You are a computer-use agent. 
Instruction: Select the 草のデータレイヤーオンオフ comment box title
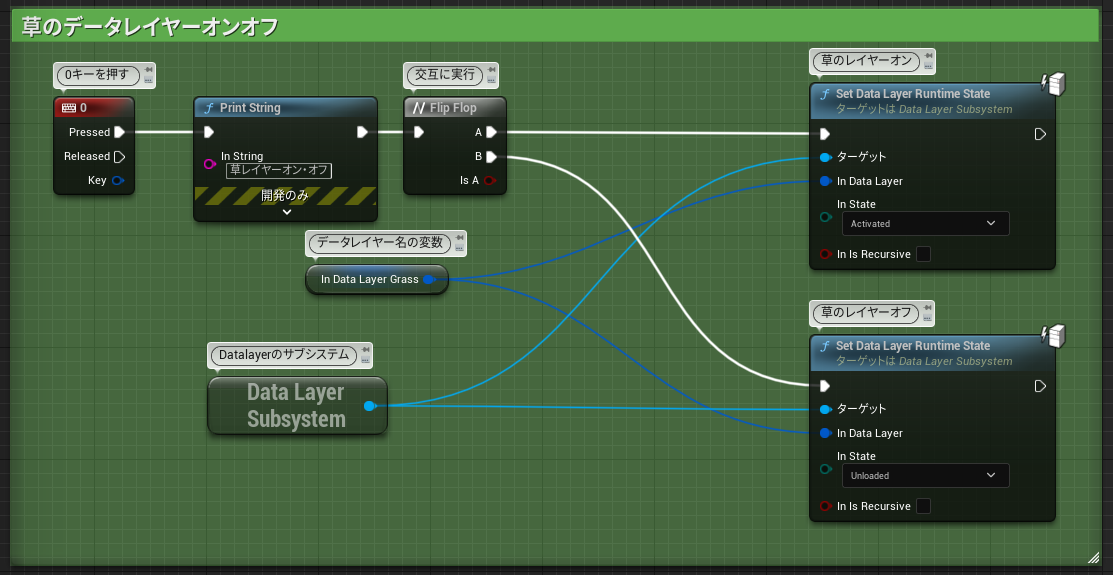tap(150, 27)
